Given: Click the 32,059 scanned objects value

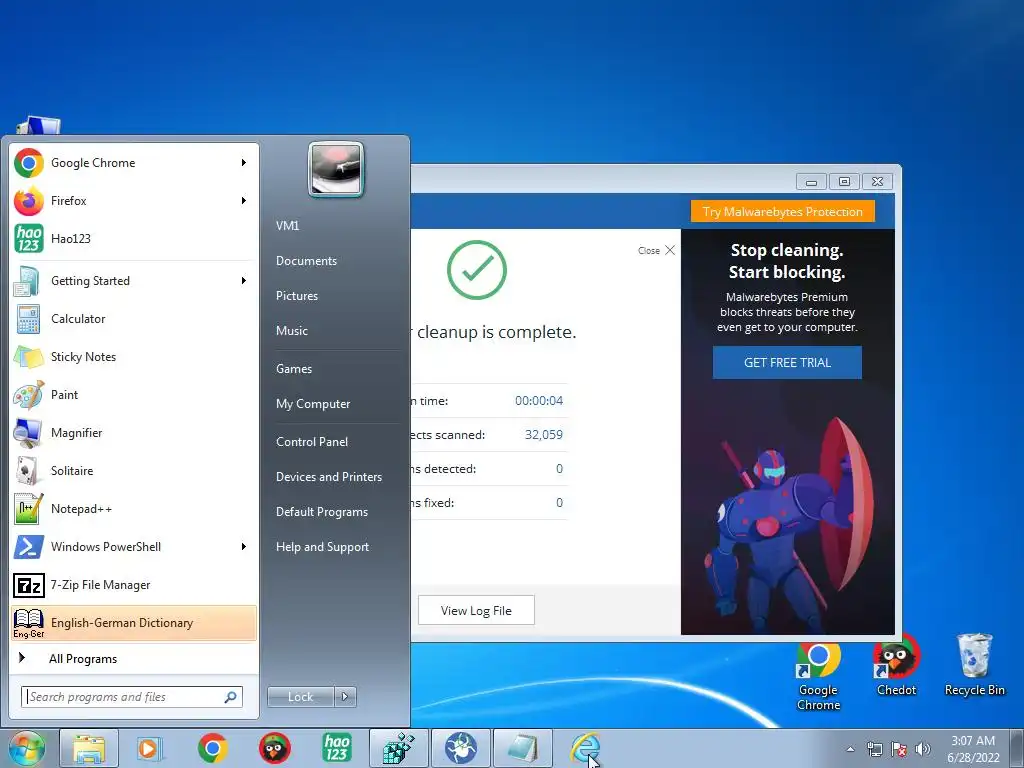Looking at the screenshot, I should [543, 435].
